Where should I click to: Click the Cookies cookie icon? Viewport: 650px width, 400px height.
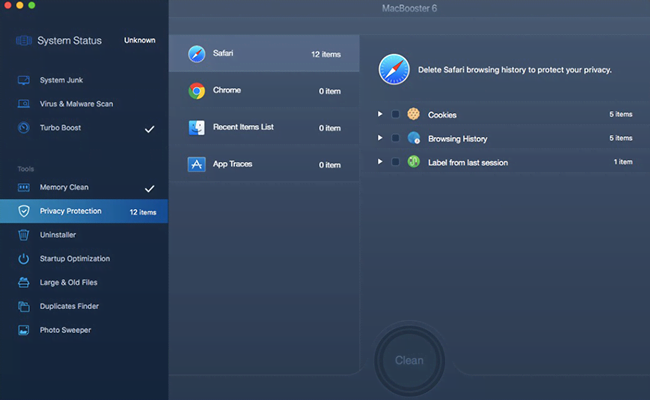(413, 114)
